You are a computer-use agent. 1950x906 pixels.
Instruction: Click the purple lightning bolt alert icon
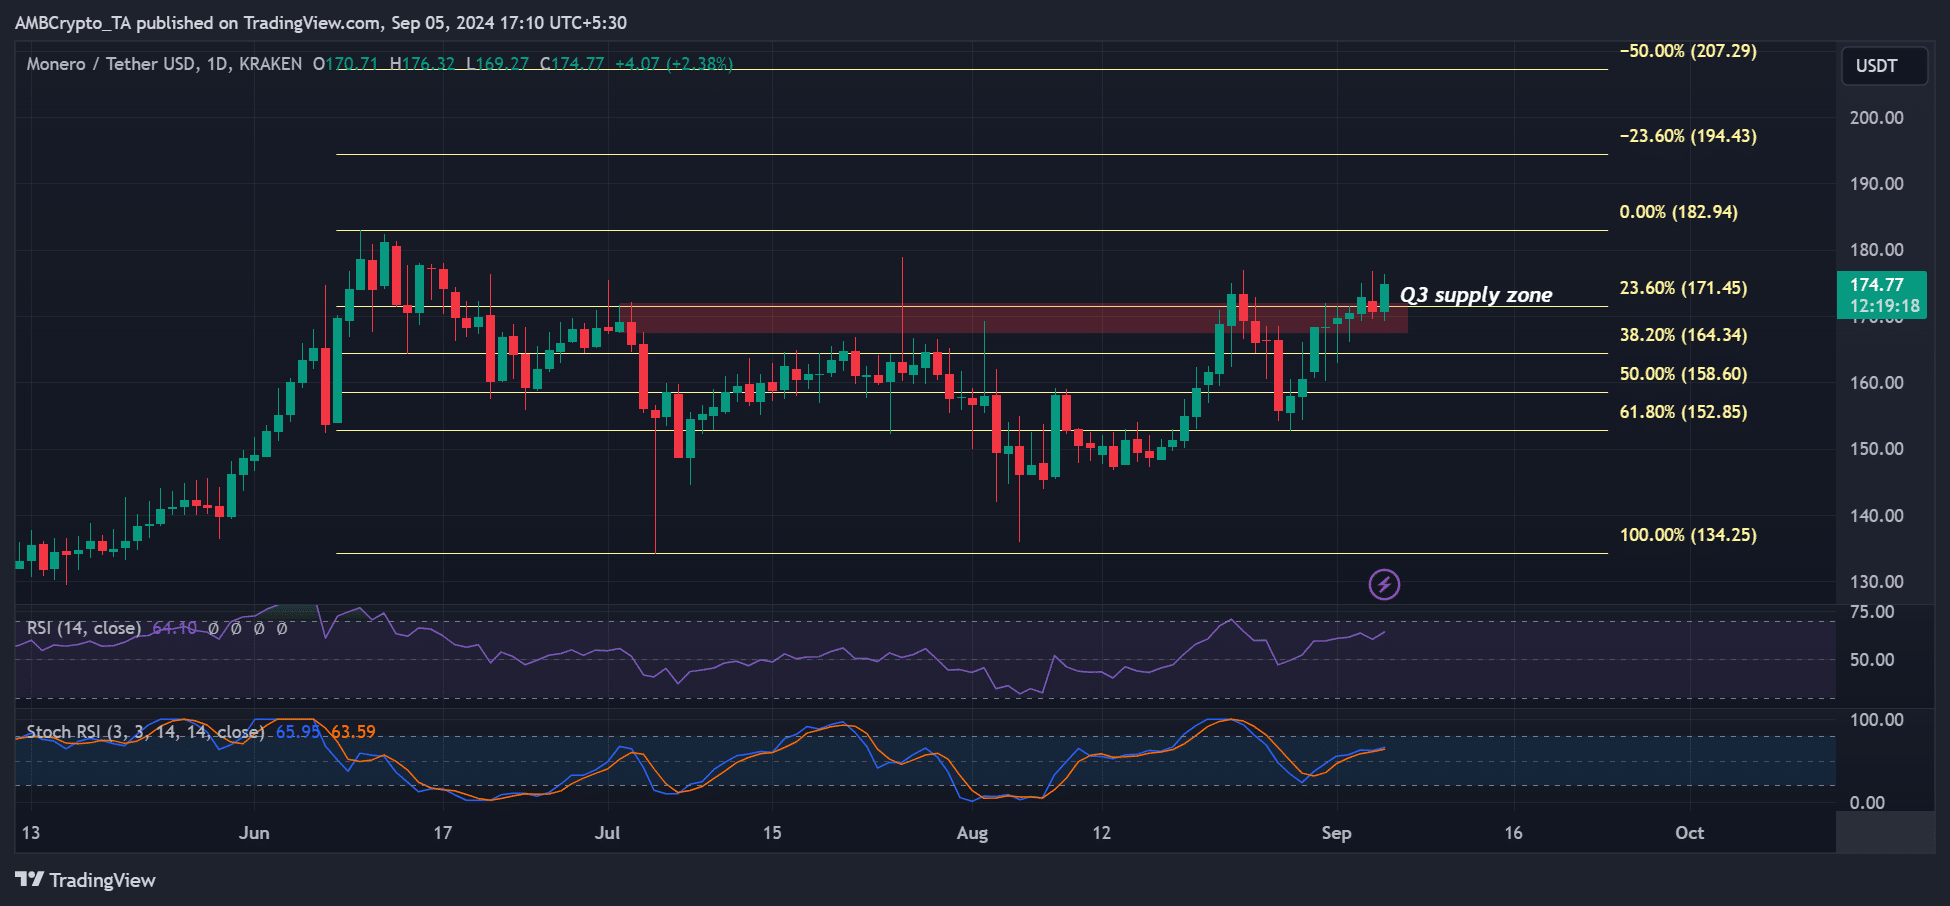pyautogui.click(x=1384, y=584)
